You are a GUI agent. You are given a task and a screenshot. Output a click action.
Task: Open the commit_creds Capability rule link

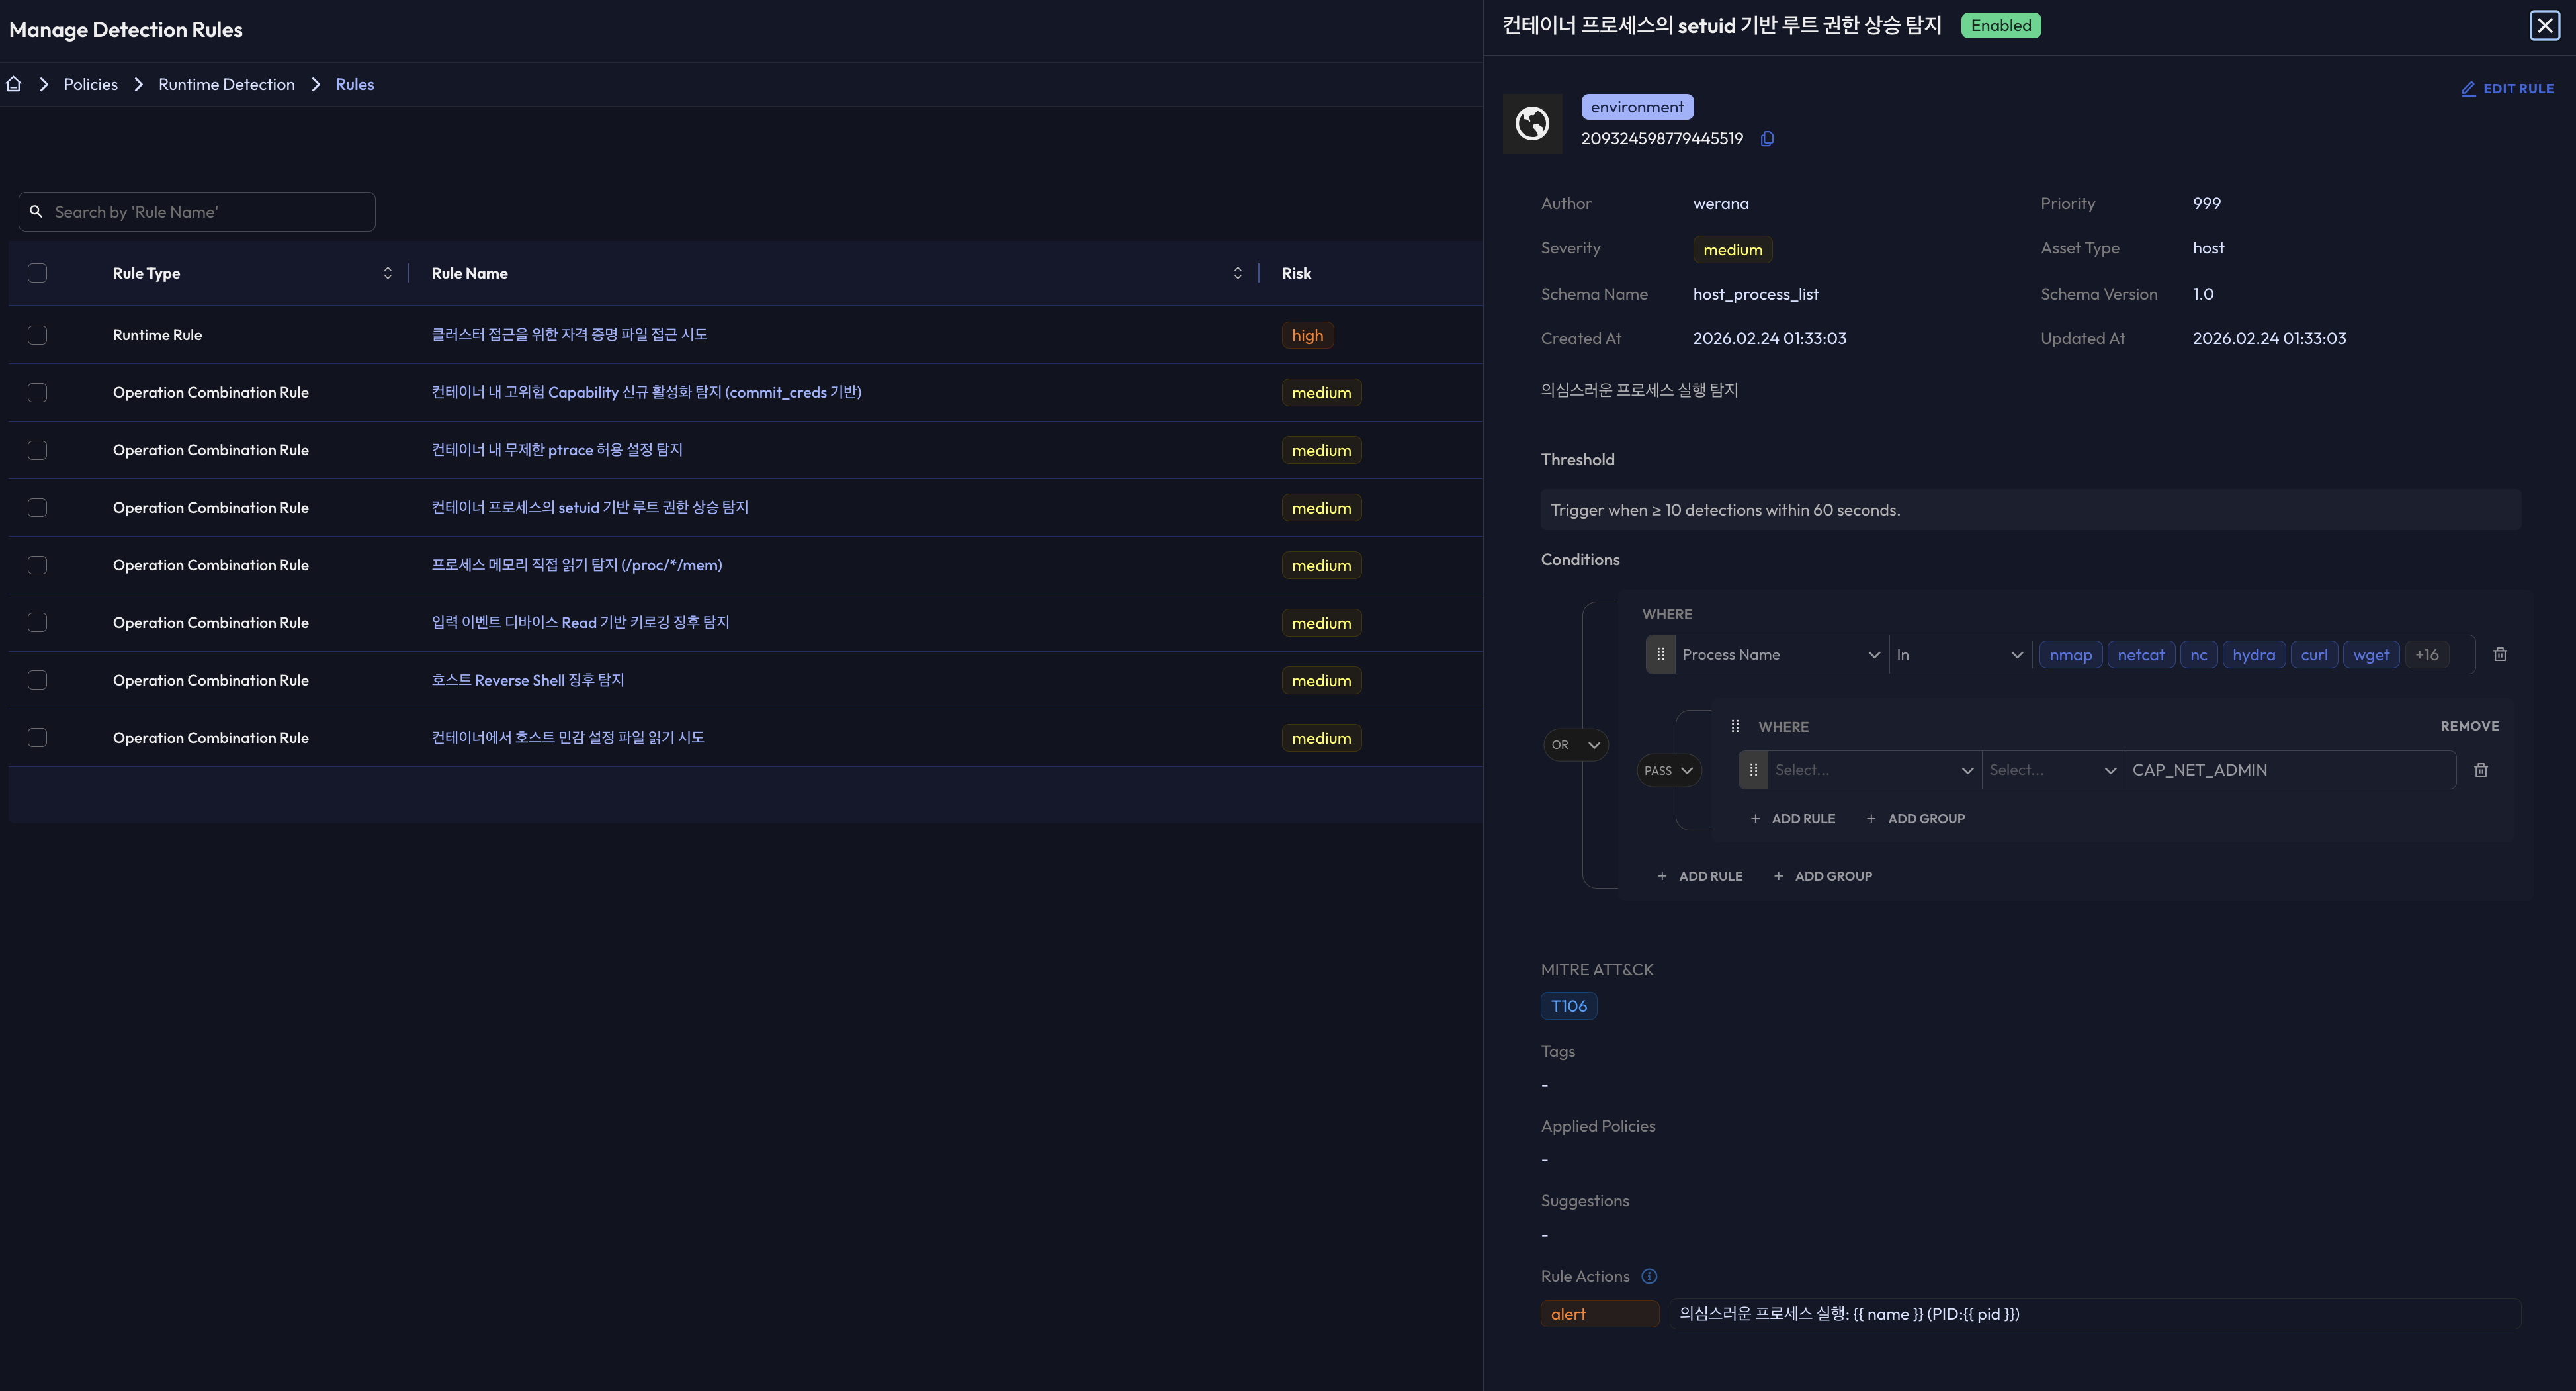[x=646, y=393]
